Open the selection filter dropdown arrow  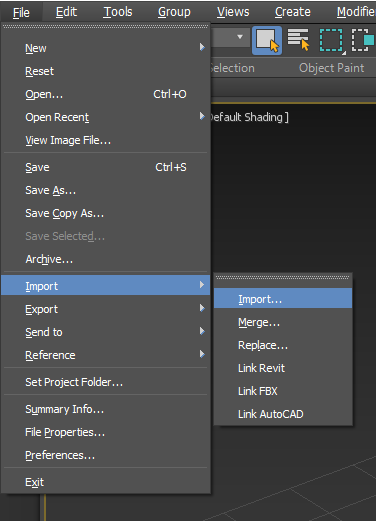tap(240, 37)
